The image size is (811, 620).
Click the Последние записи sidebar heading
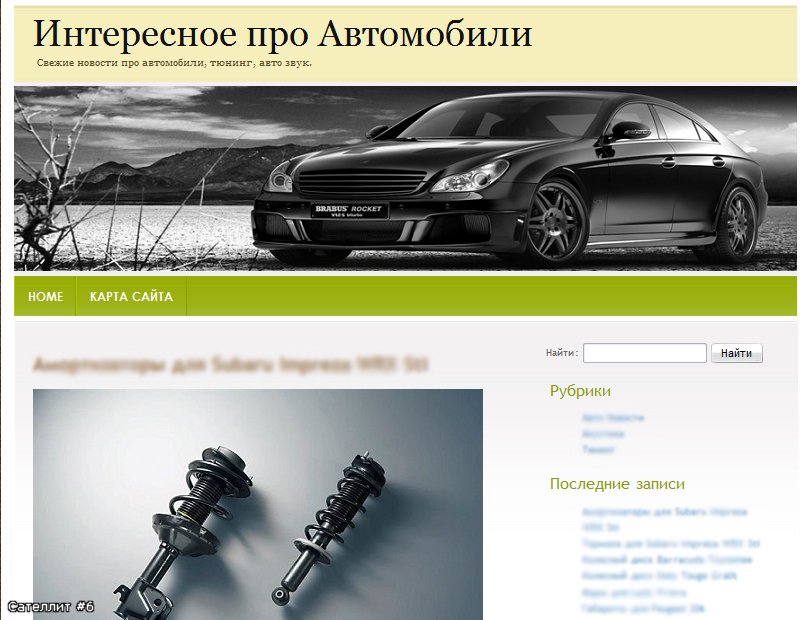point(617,484)
